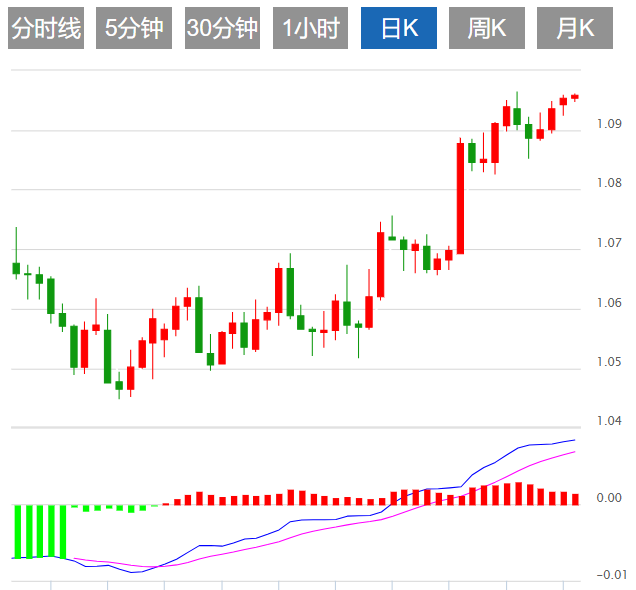The image size is (636, 590).
Task: Select the 30分钟 interval tab
Action: [x=222, y=28]
